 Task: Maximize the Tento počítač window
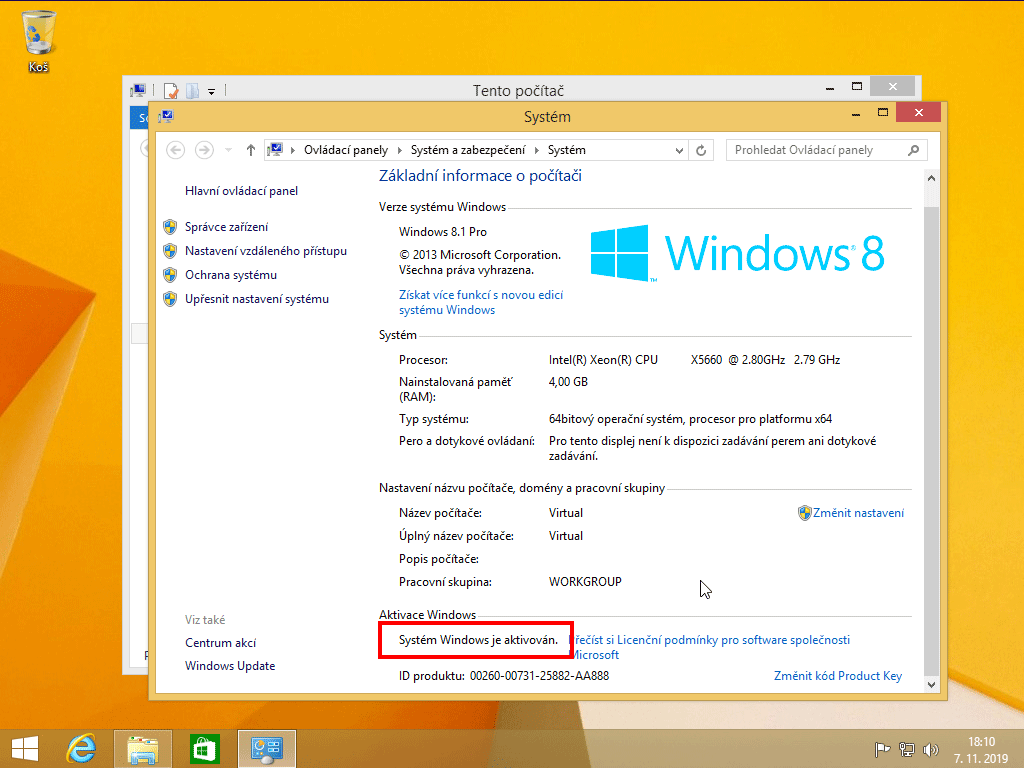[x=857, y=87]
